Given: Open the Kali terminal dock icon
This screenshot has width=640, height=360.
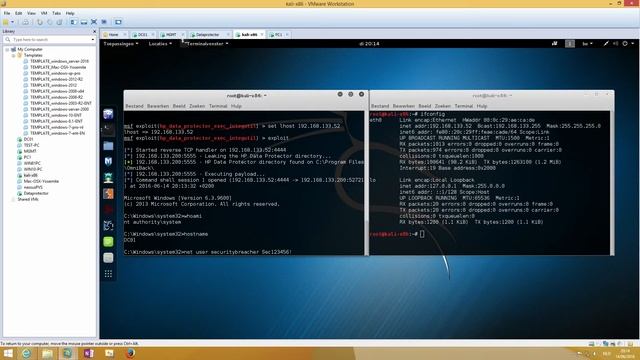Looking at the screenshot, I should [x=108, y=130].
